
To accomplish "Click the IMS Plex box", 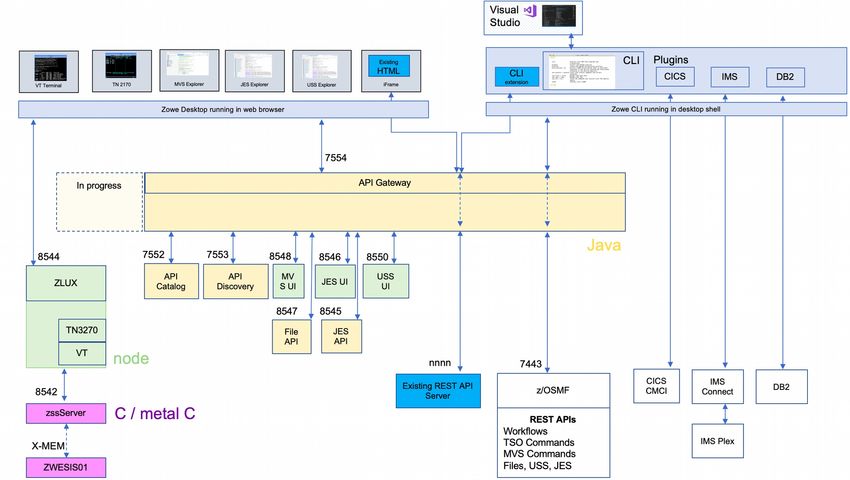I will (x=717, y=441).
